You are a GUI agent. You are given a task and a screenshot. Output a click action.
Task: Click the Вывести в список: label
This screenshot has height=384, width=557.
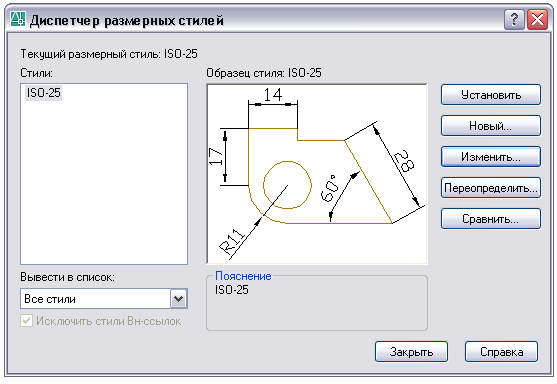pyautogui.click(x=67, y=277)
